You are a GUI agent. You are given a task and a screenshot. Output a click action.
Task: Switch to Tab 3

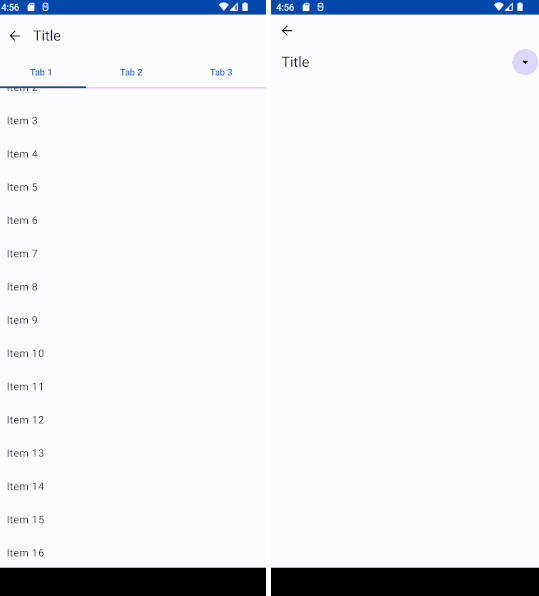tap(221, 72)
